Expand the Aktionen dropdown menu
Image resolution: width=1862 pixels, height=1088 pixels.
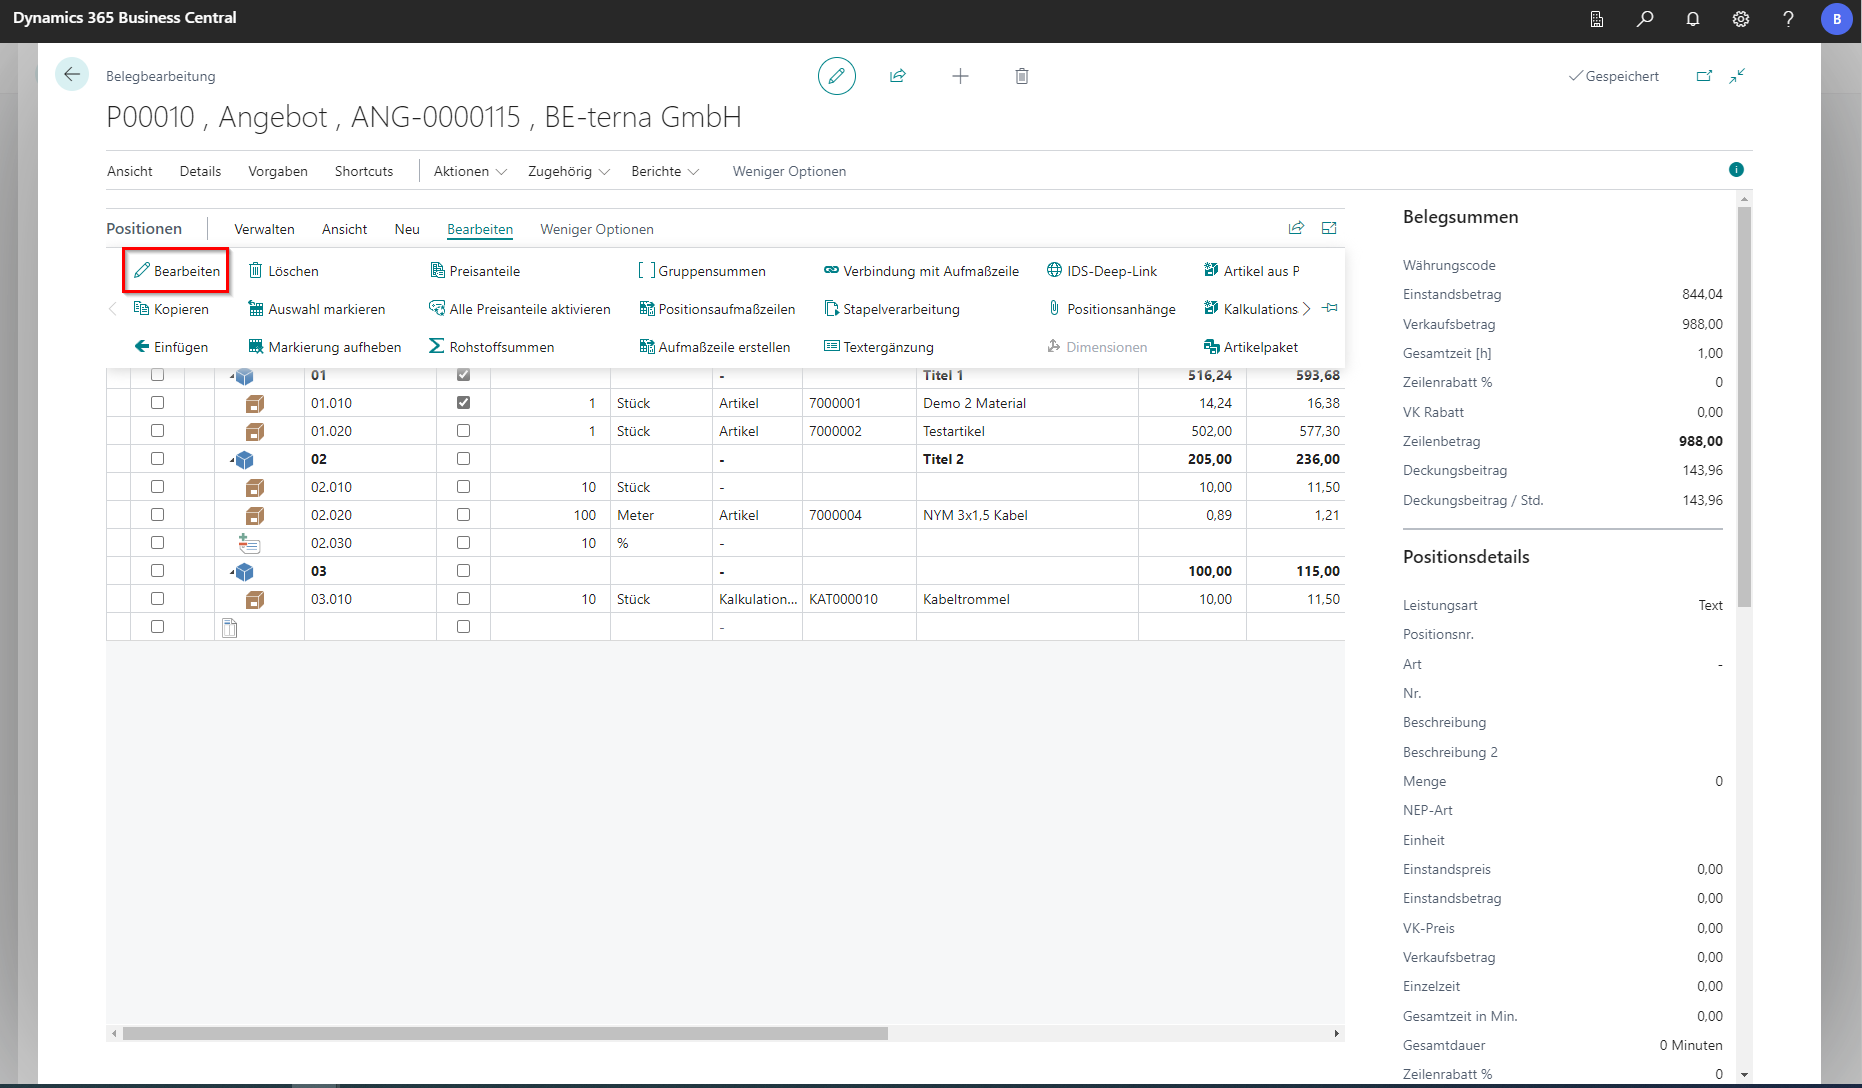(x=470, y=171)
